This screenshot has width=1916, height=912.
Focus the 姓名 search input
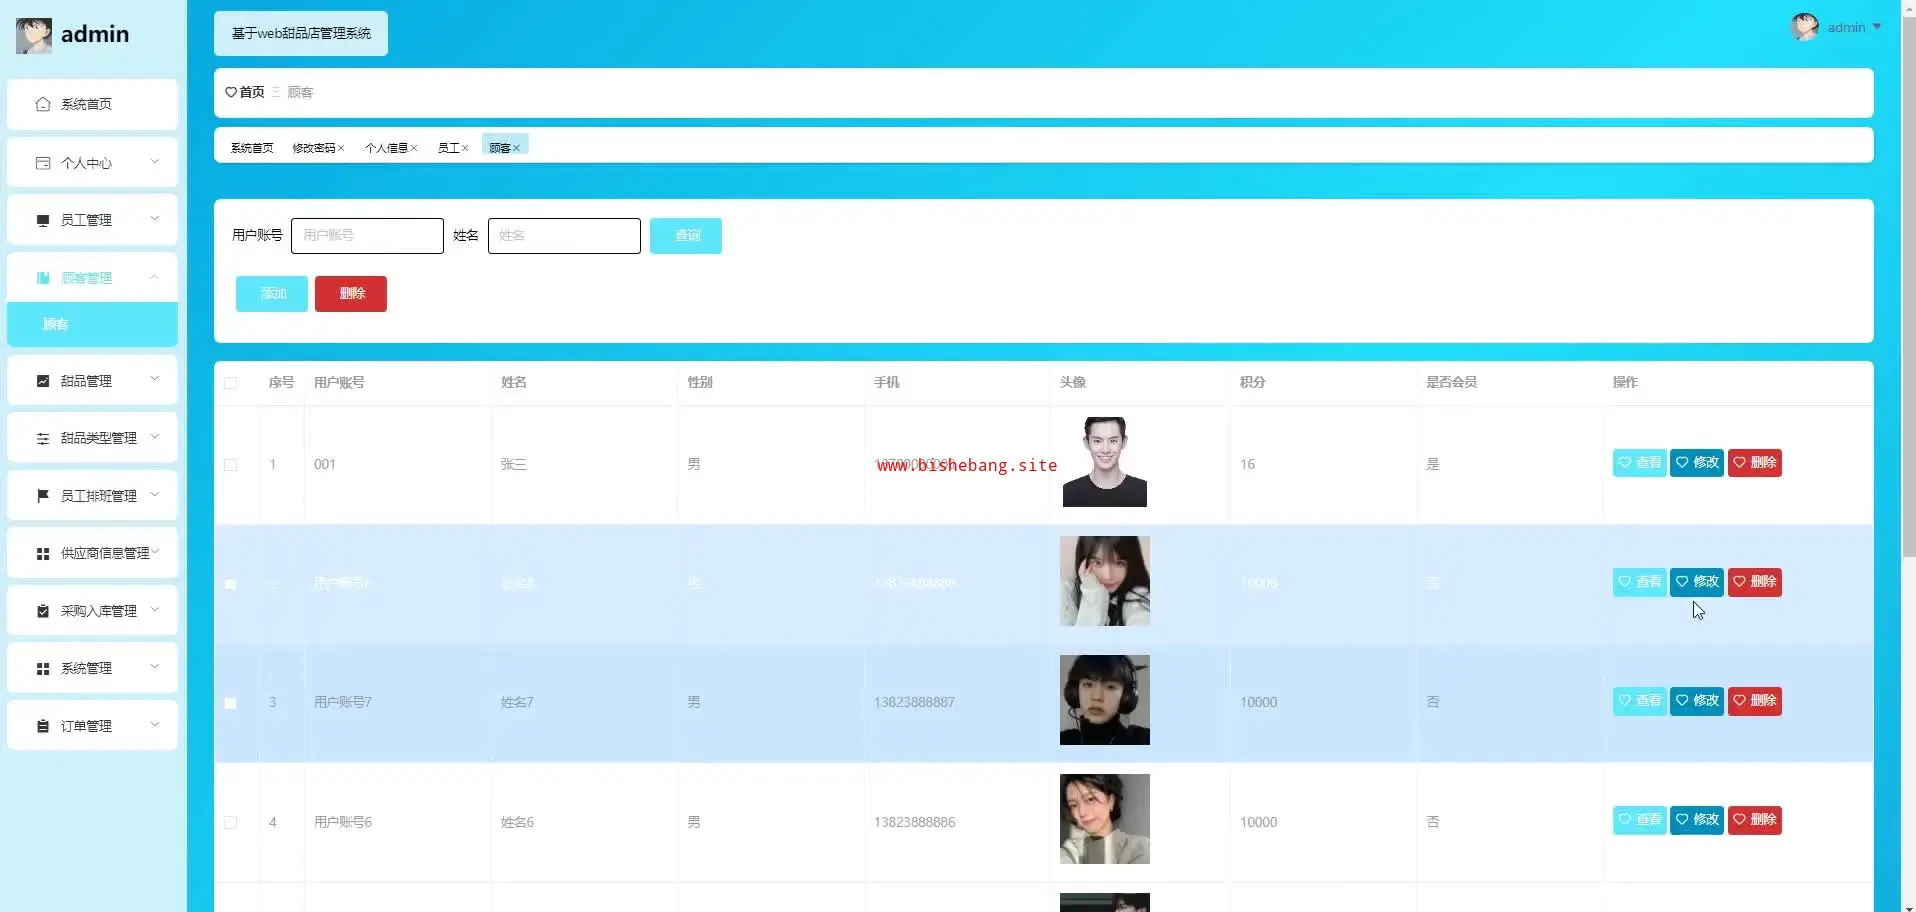tap(564, 236)
